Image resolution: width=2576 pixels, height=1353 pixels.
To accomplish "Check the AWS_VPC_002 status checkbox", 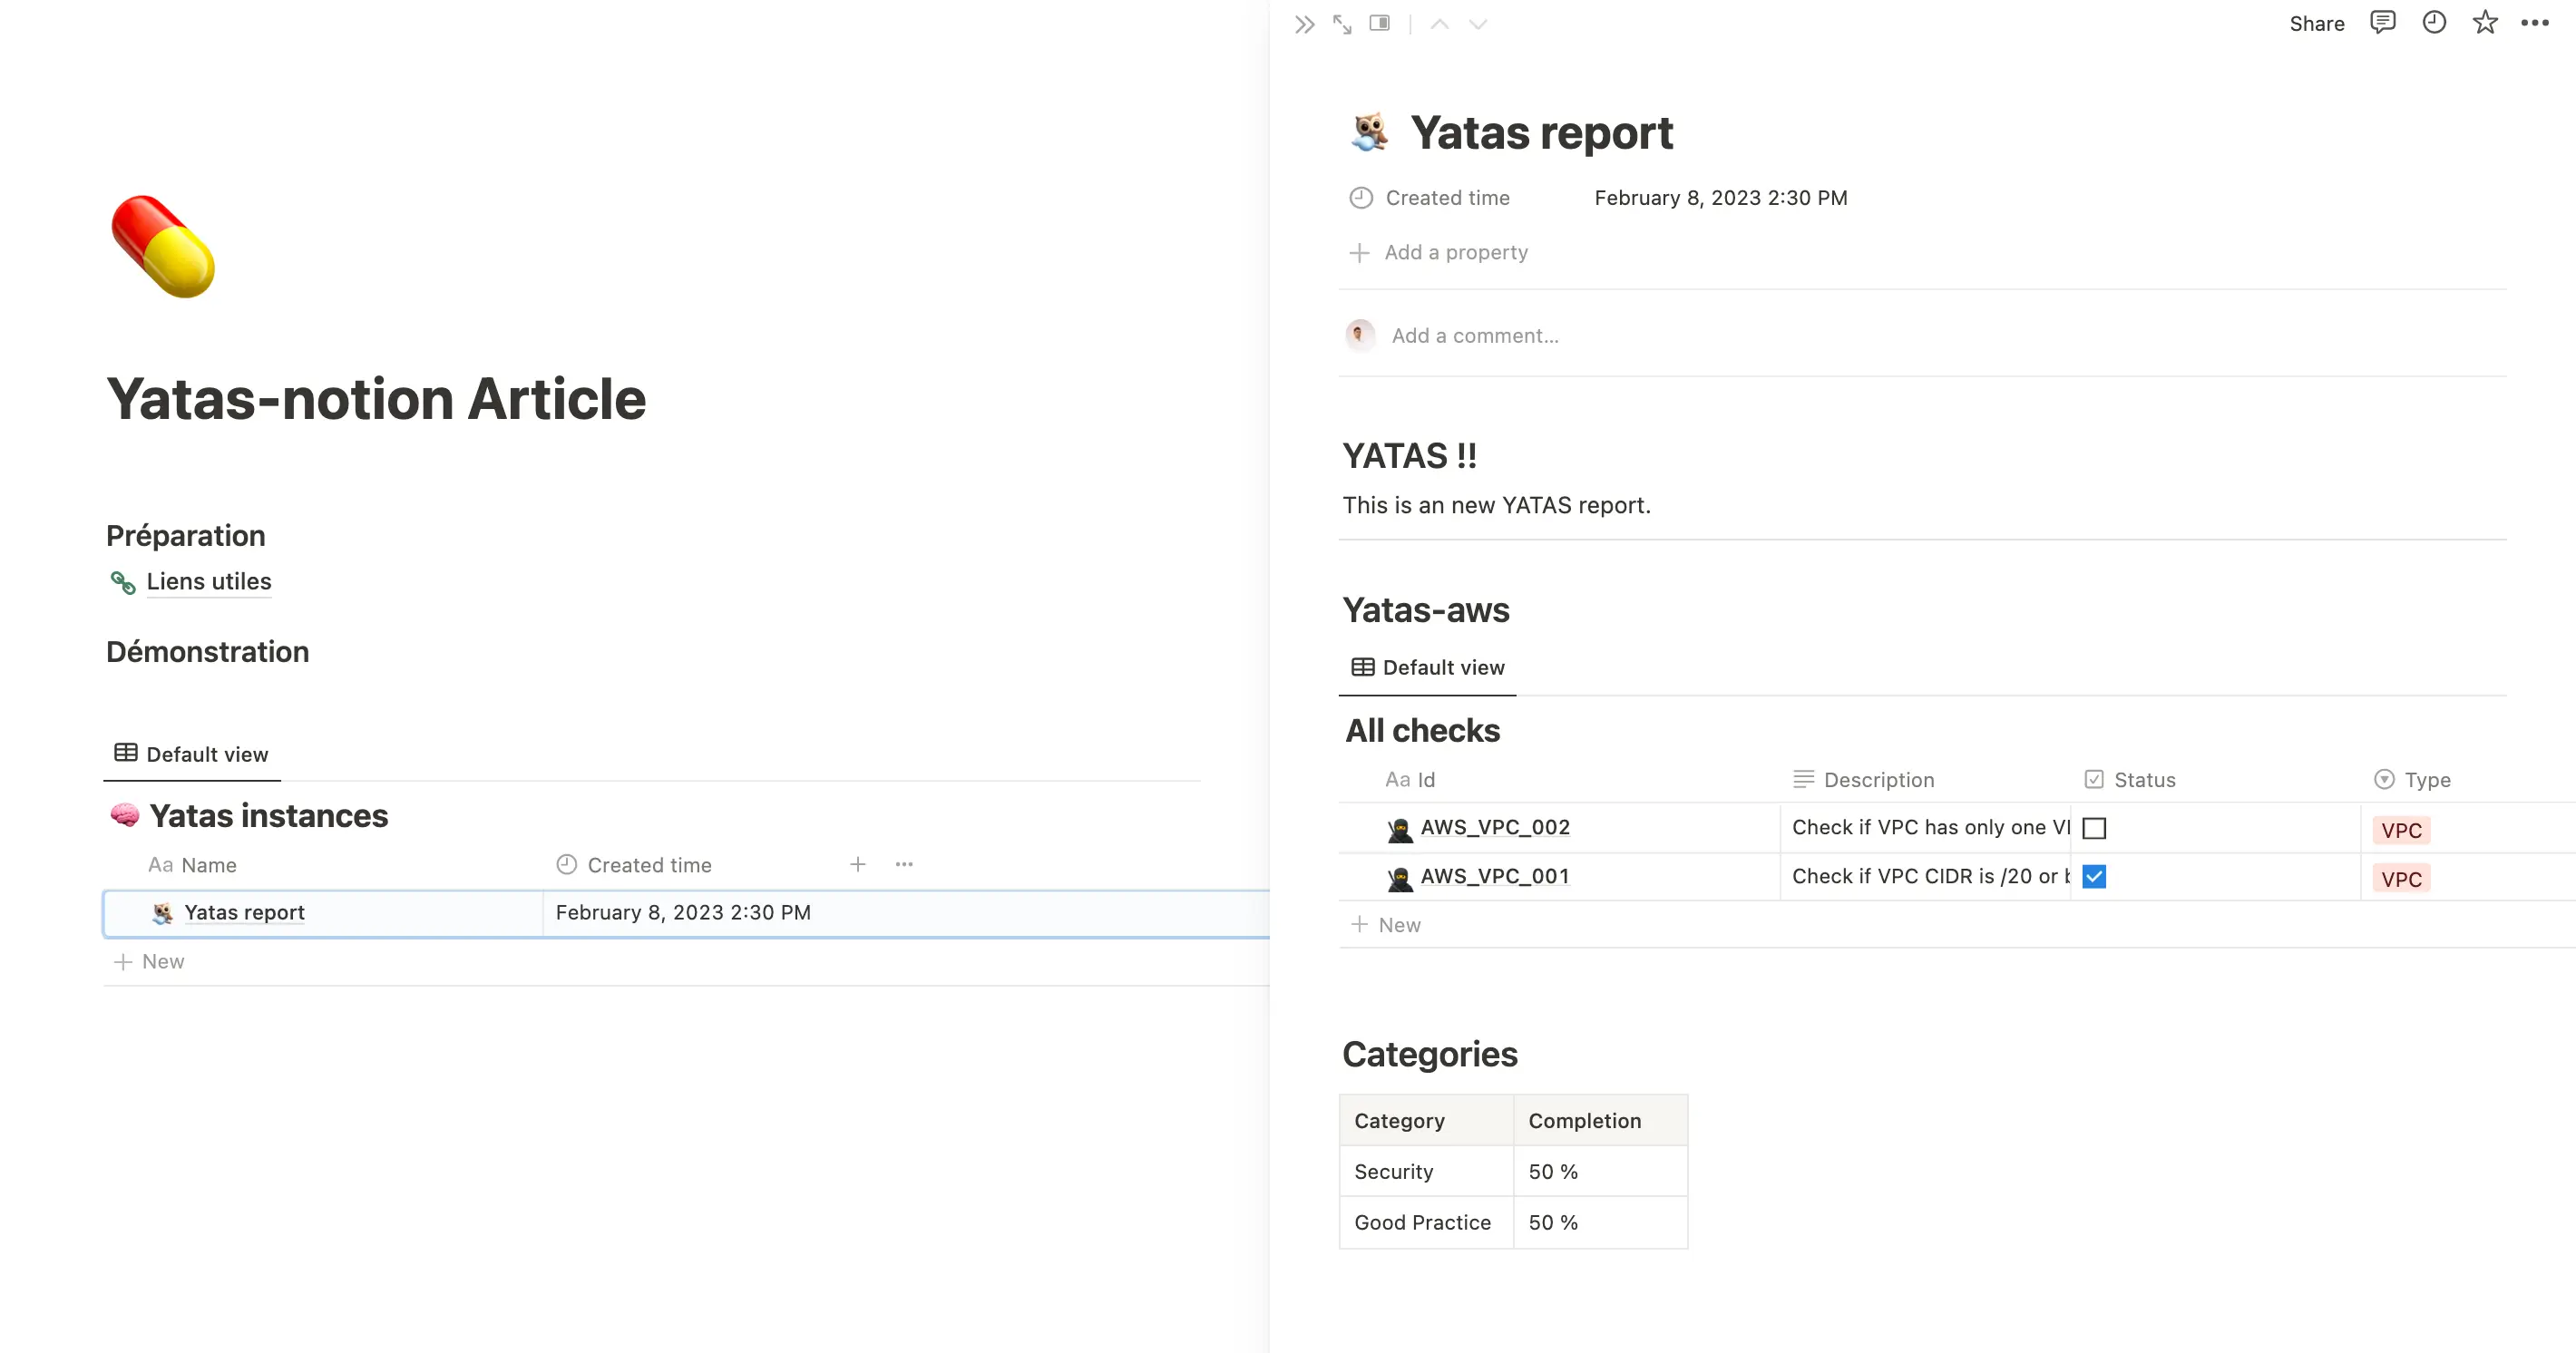I will click(x=2094, y=828).
